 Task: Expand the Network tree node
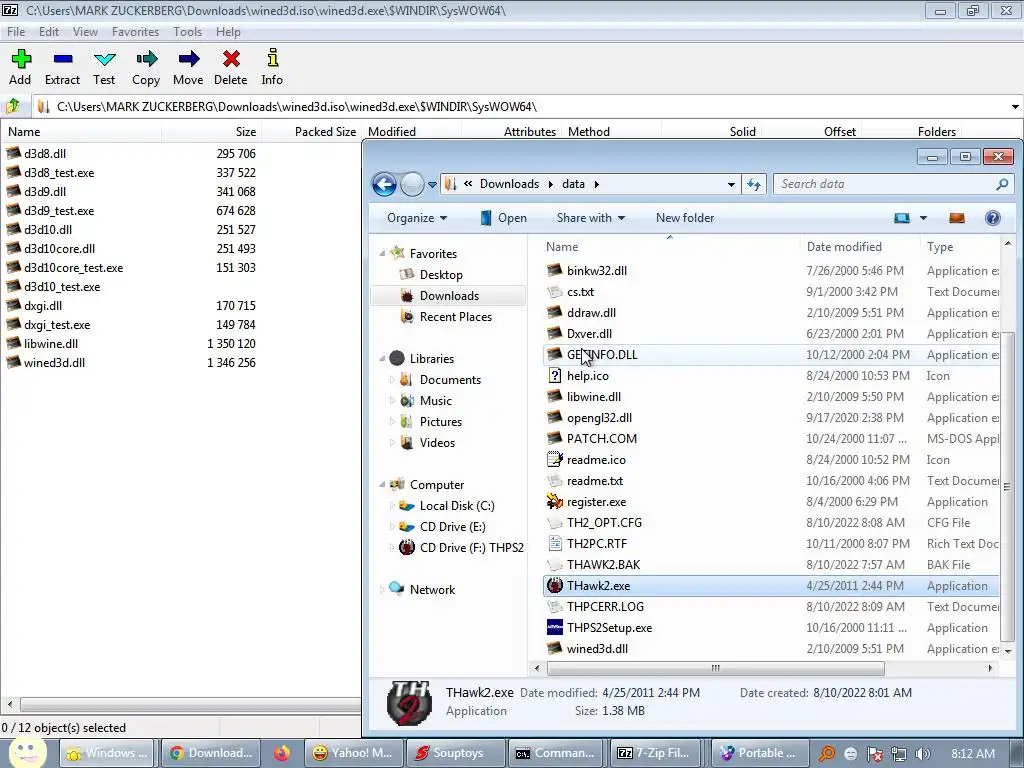tap(382, 589)
